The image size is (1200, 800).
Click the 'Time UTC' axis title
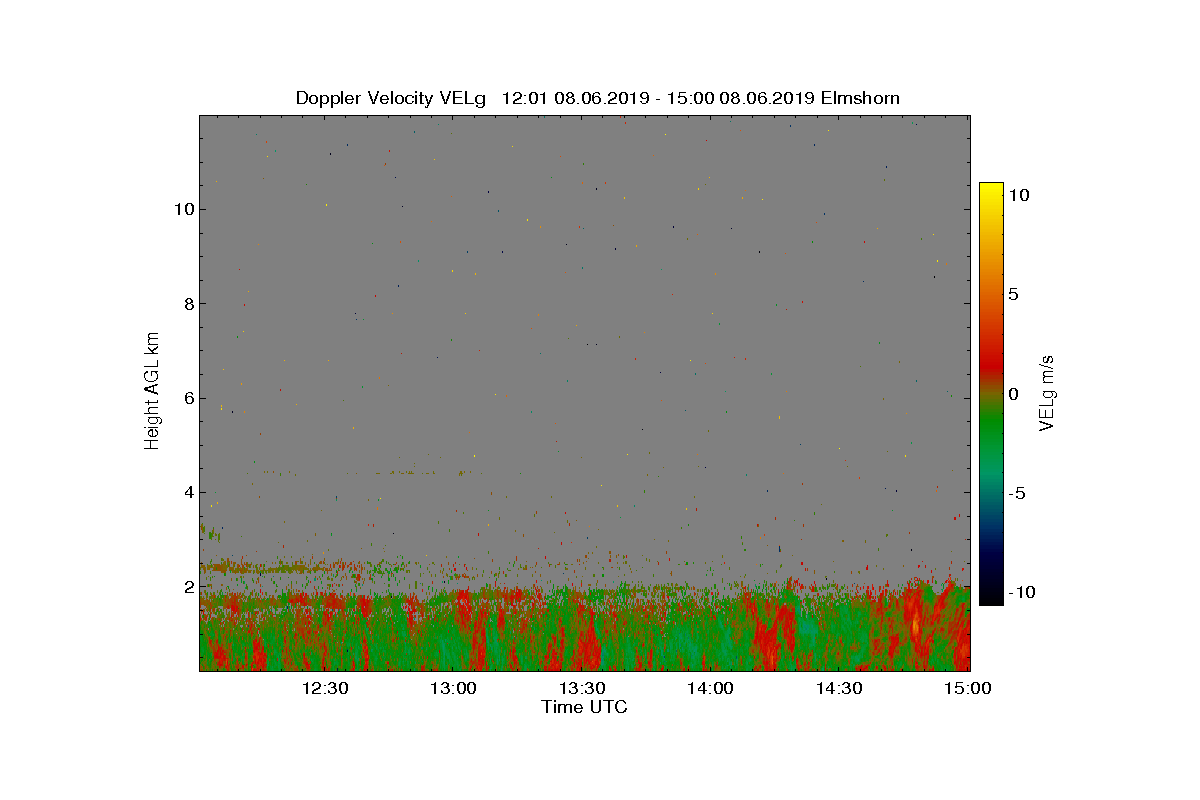point(584,707)
